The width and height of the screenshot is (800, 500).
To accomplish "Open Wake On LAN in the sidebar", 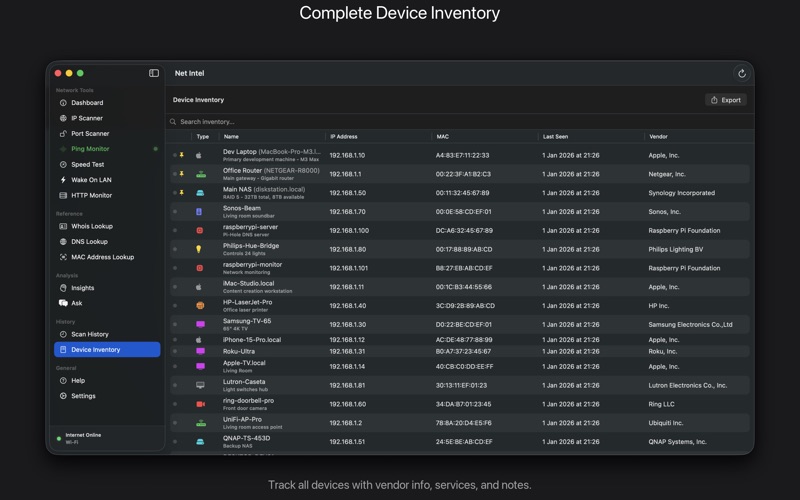I will (x=107, y=180).
